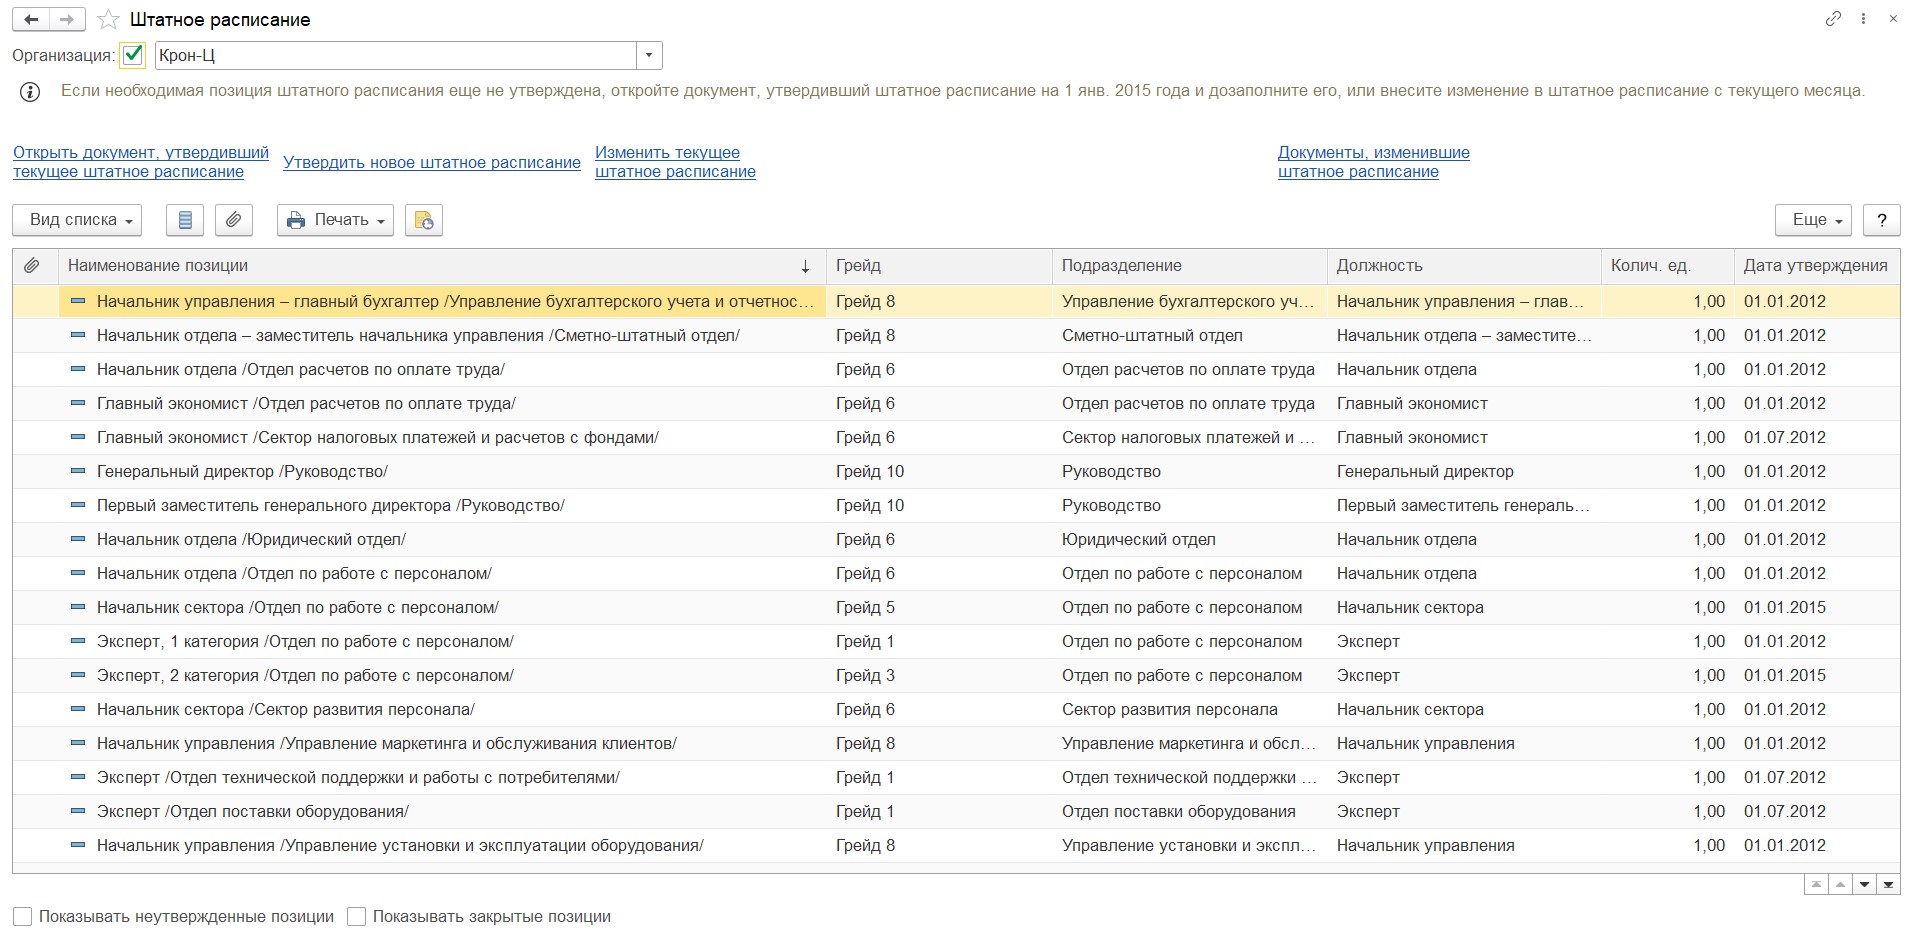Open help with the question mark button
This screenshot has height=933, width=1915.
1882,220
